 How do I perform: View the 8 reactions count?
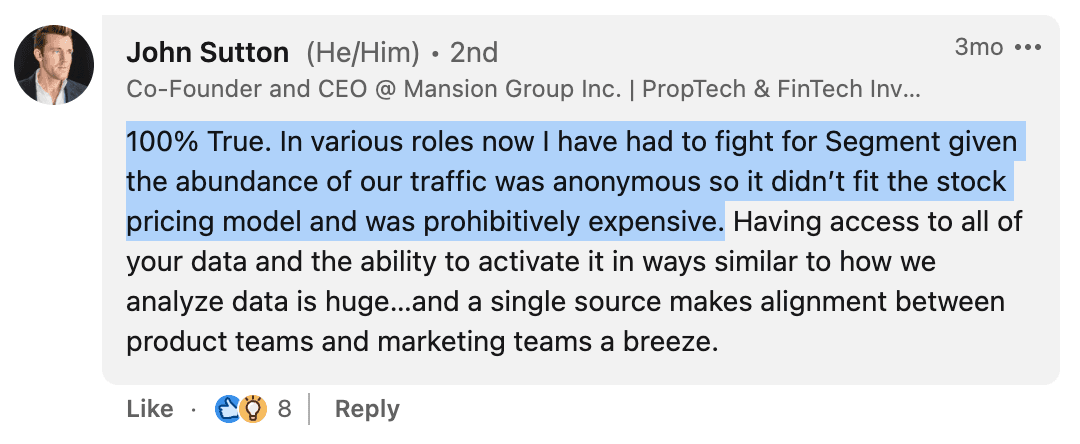point(285,408)
